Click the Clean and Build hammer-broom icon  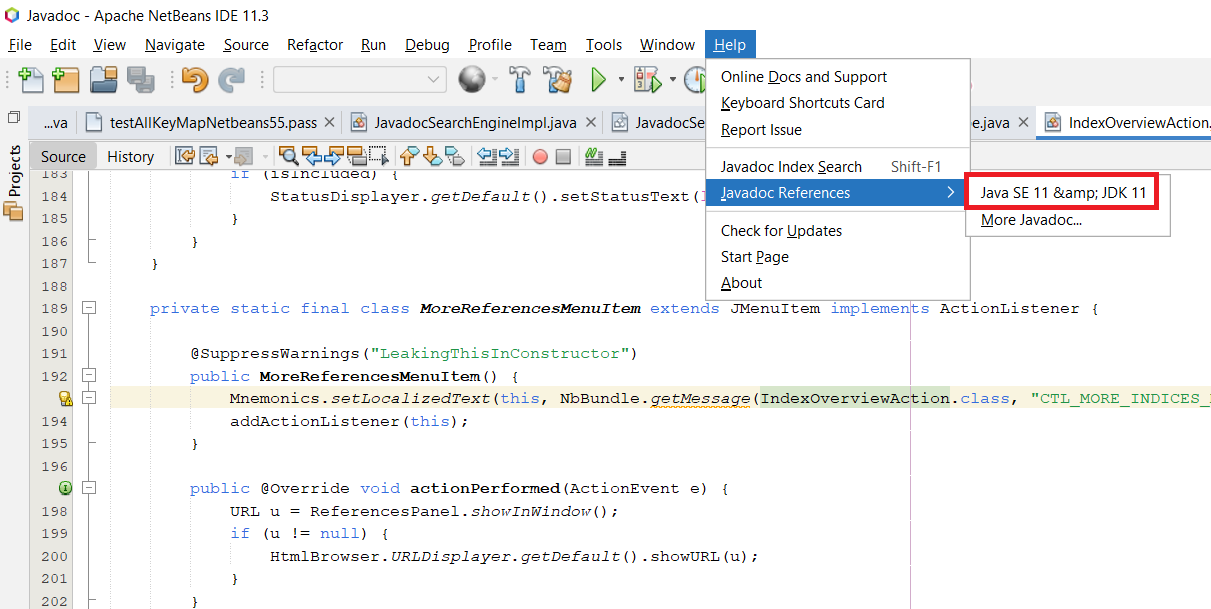[558, 79]
